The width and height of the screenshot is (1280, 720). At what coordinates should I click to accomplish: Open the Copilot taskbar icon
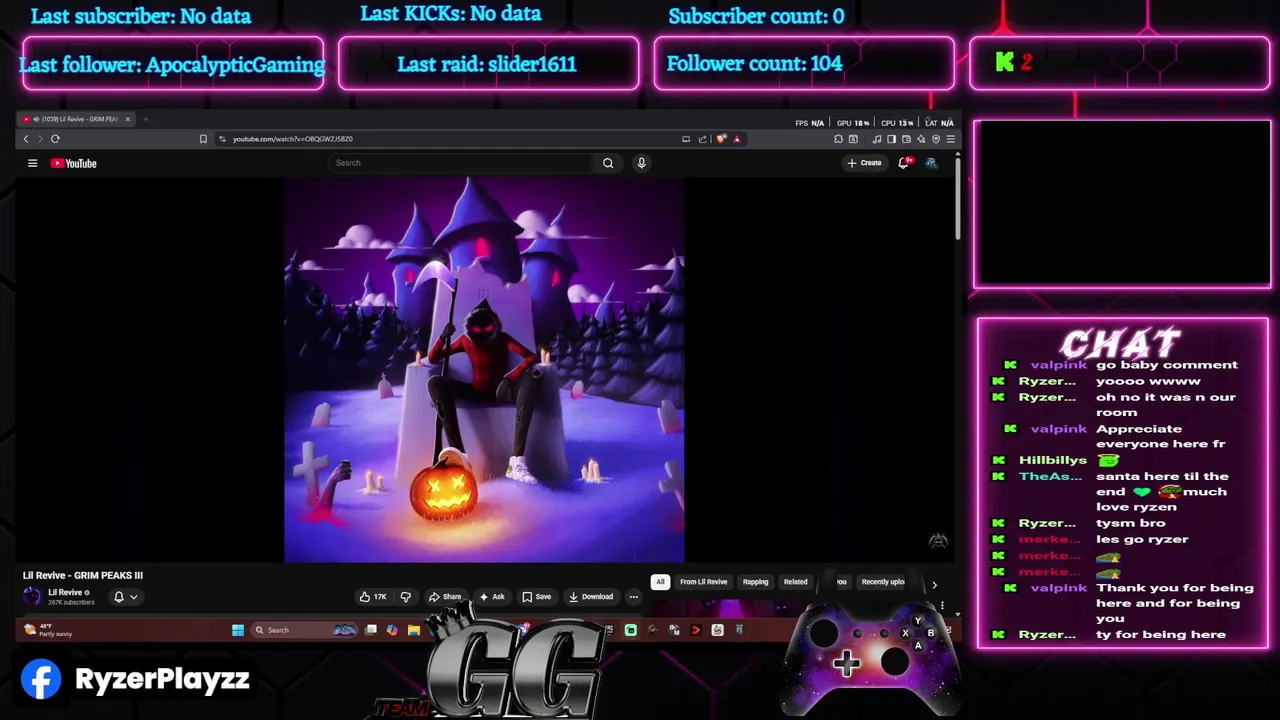pyautogui.click(x=392, y=630)
